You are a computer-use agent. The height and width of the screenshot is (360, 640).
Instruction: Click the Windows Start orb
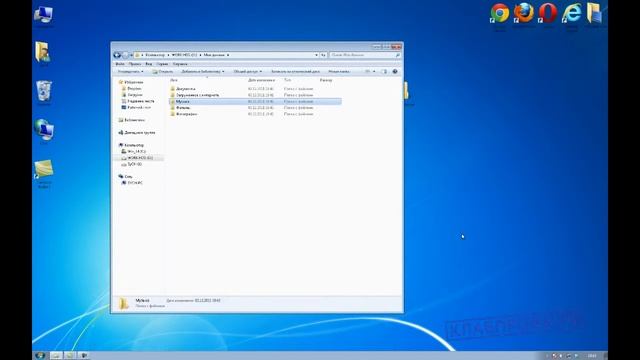tap(40, 356)
